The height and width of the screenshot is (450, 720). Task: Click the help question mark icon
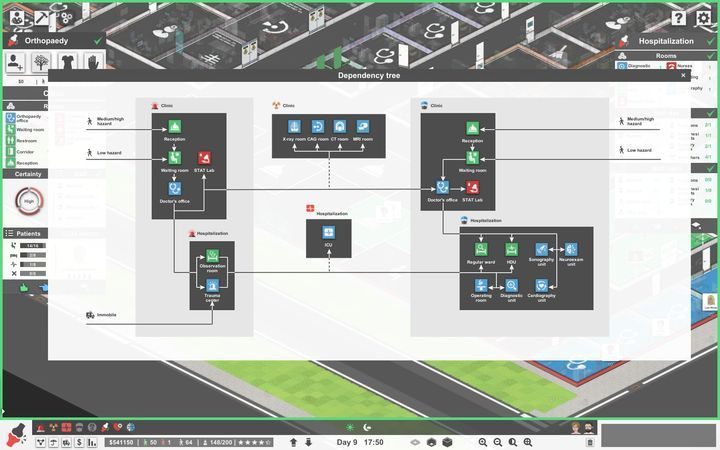(x=678, y=18)
